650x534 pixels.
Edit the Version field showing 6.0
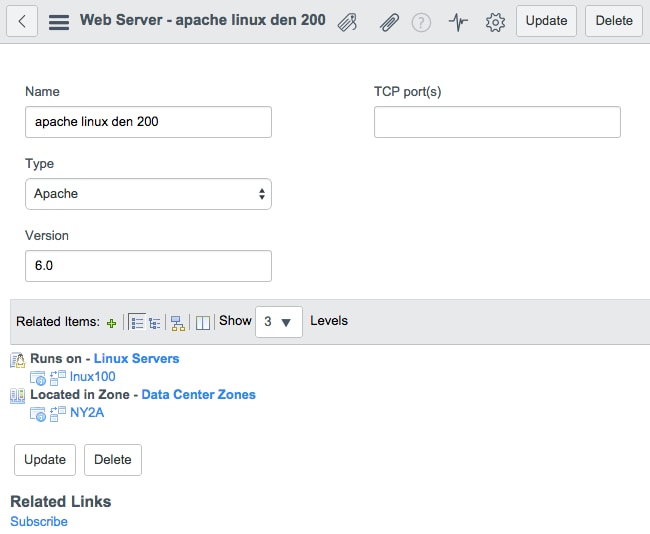coord(148,266)
